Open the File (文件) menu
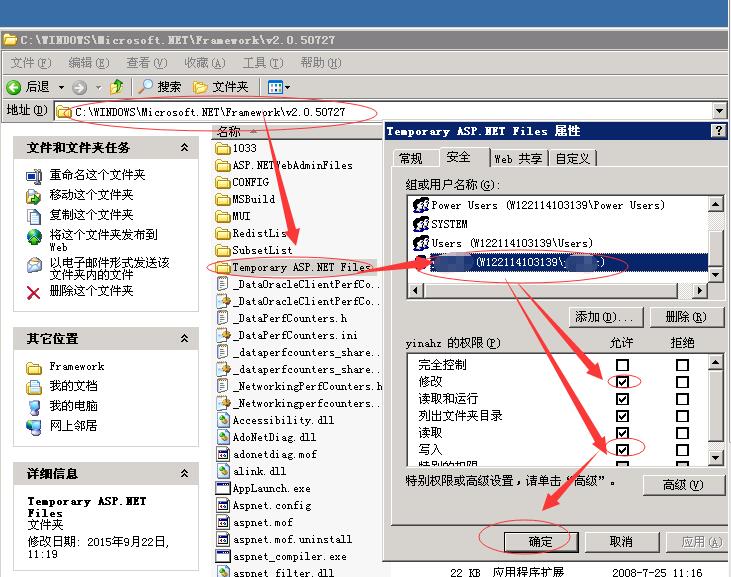Viewport: 731px width, 577px height. click(x=31, y=62)
